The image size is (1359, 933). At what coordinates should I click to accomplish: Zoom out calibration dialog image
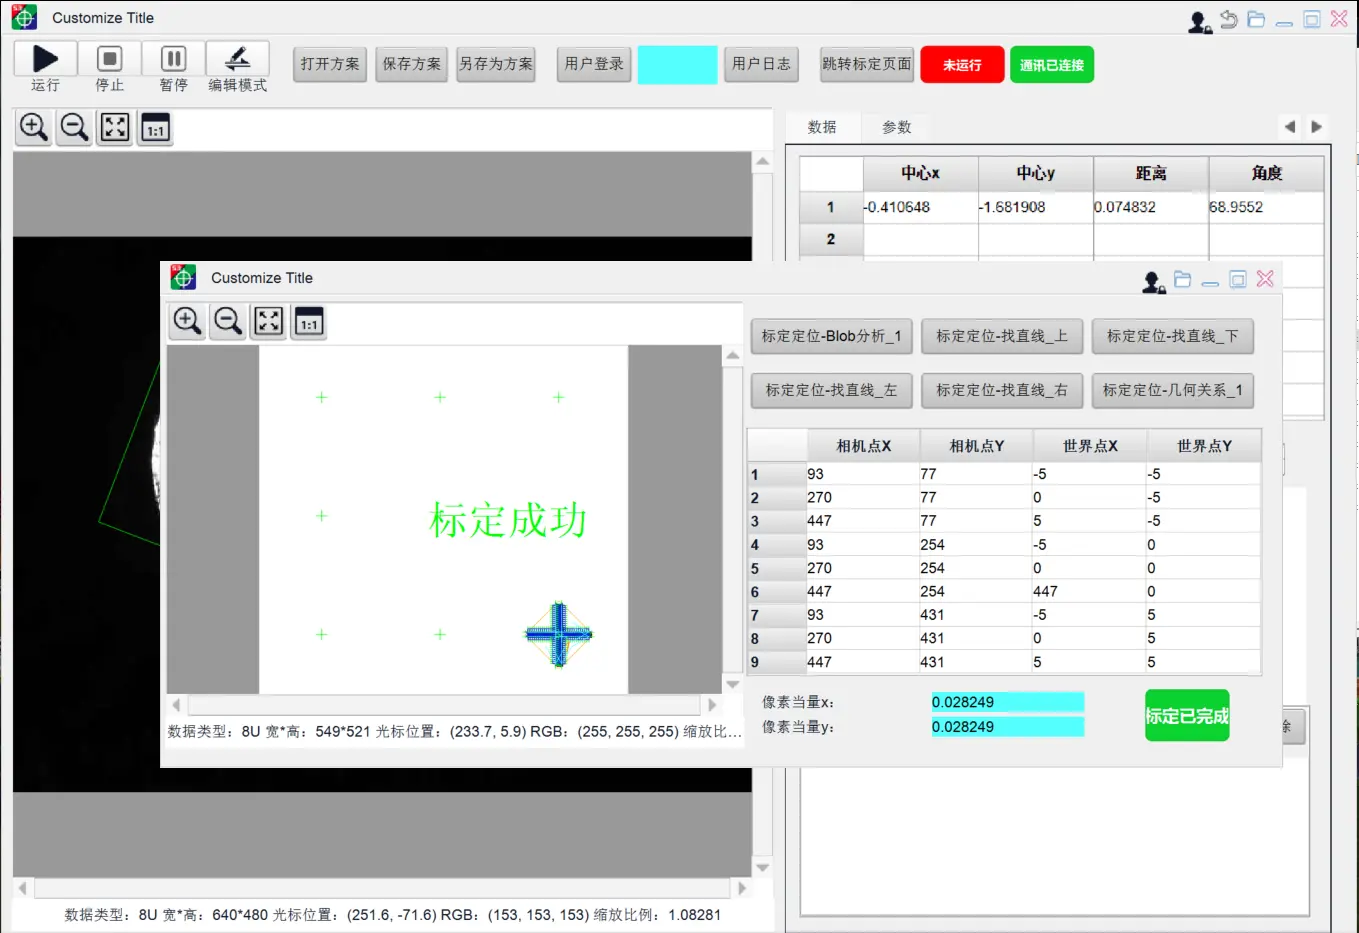point(228,321)
